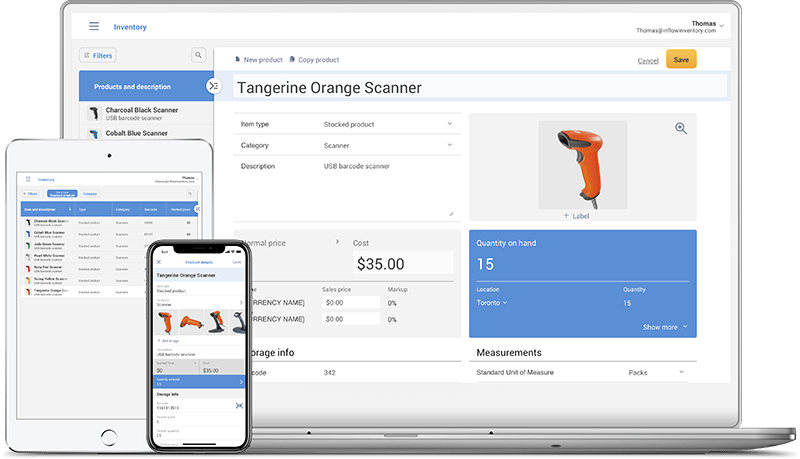The height and width of the screenshot is (459, 800).
Task: Click Category filter chip on tablet
Action: [90, 194]
